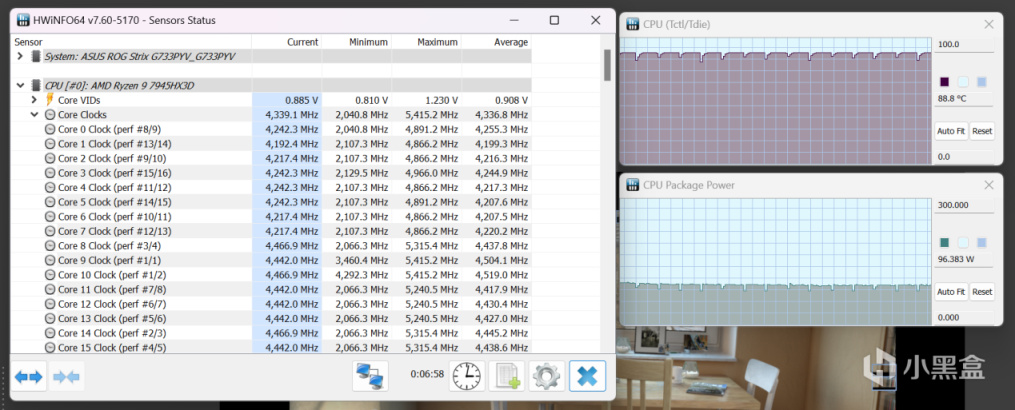Select Core 13 Clock (perf #5/6) row

pos(272,319)
